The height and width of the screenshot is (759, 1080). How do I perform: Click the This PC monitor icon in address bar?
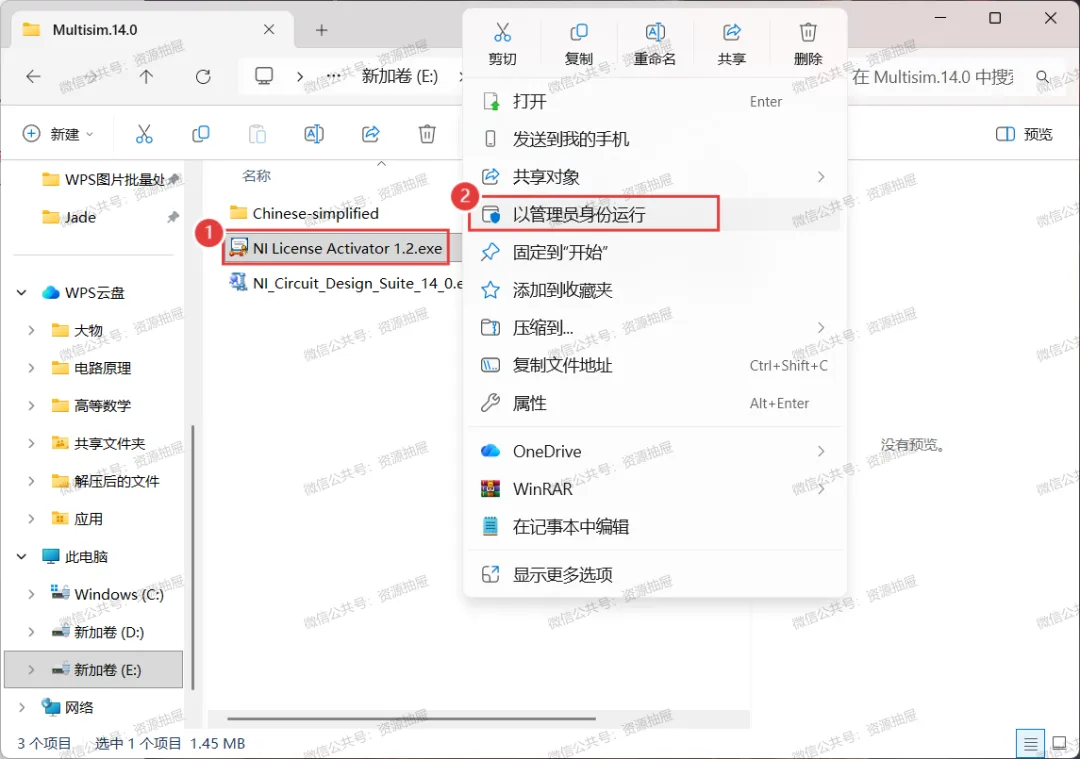(264, 76)
